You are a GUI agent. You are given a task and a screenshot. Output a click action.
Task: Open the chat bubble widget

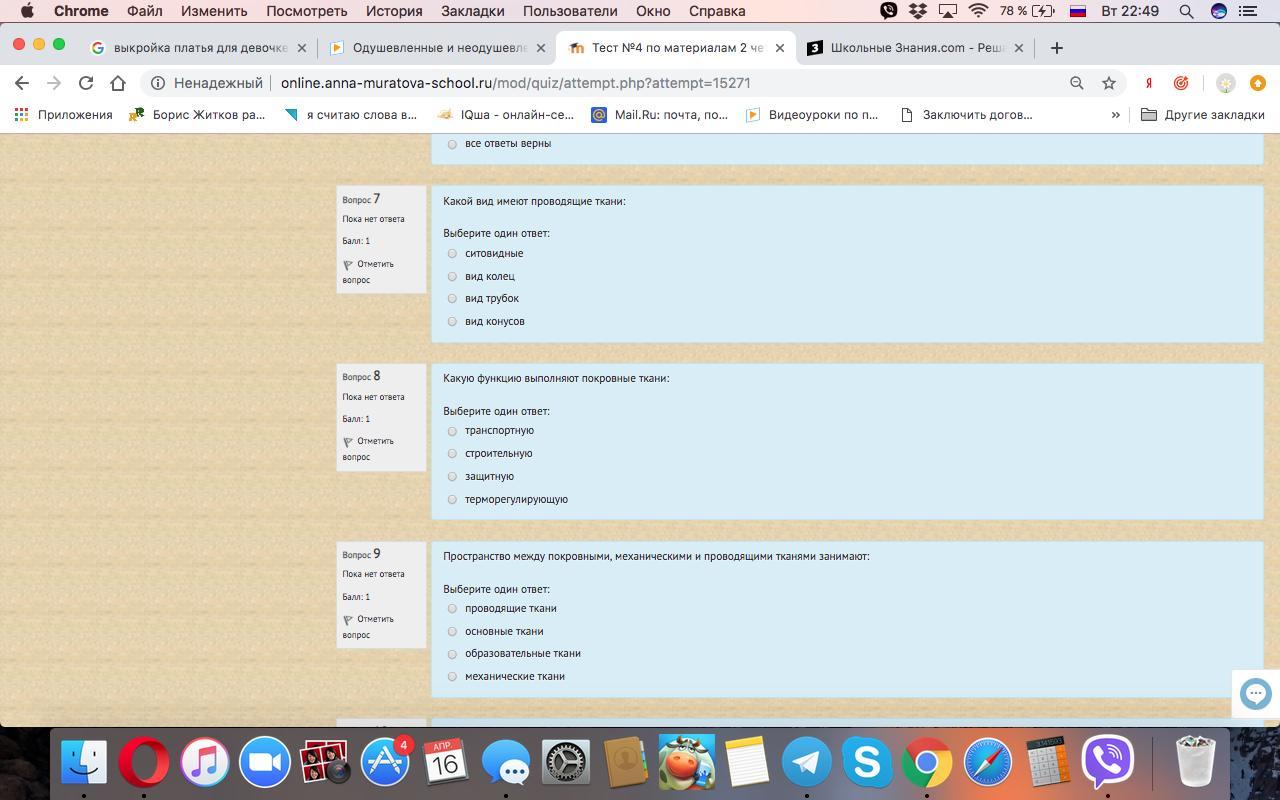pyautogui.click(x=1255, y=693)
